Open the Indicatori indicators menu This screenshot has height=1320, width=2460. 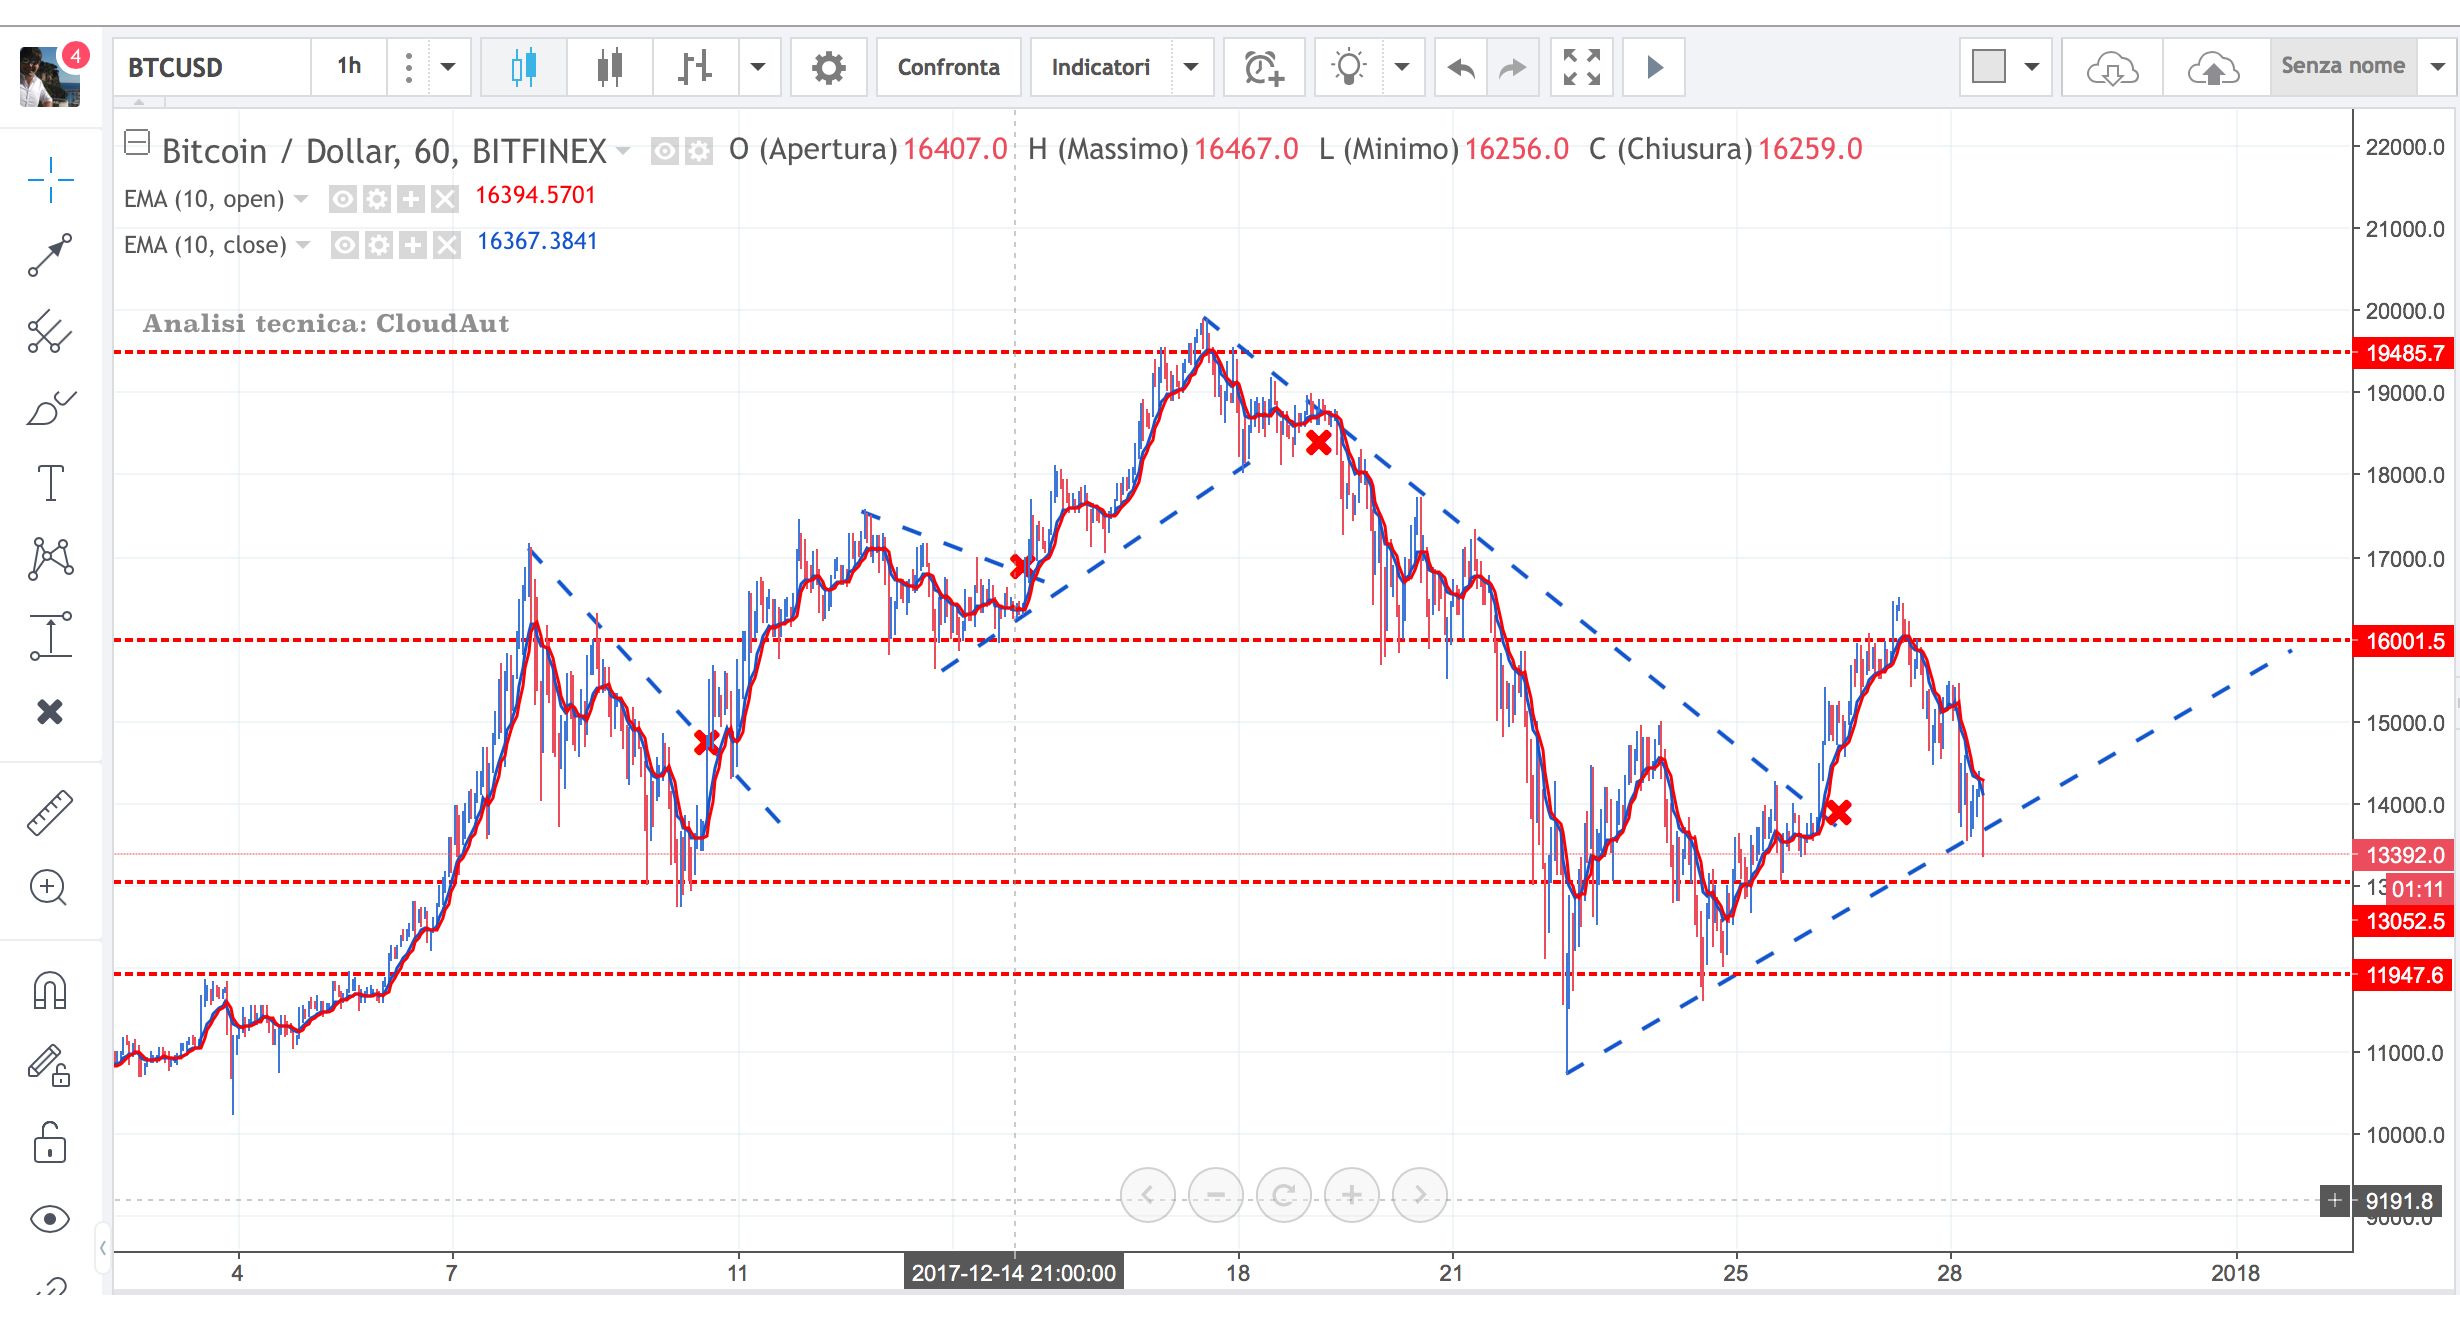pyautogui.click(x=1101, y=67)
